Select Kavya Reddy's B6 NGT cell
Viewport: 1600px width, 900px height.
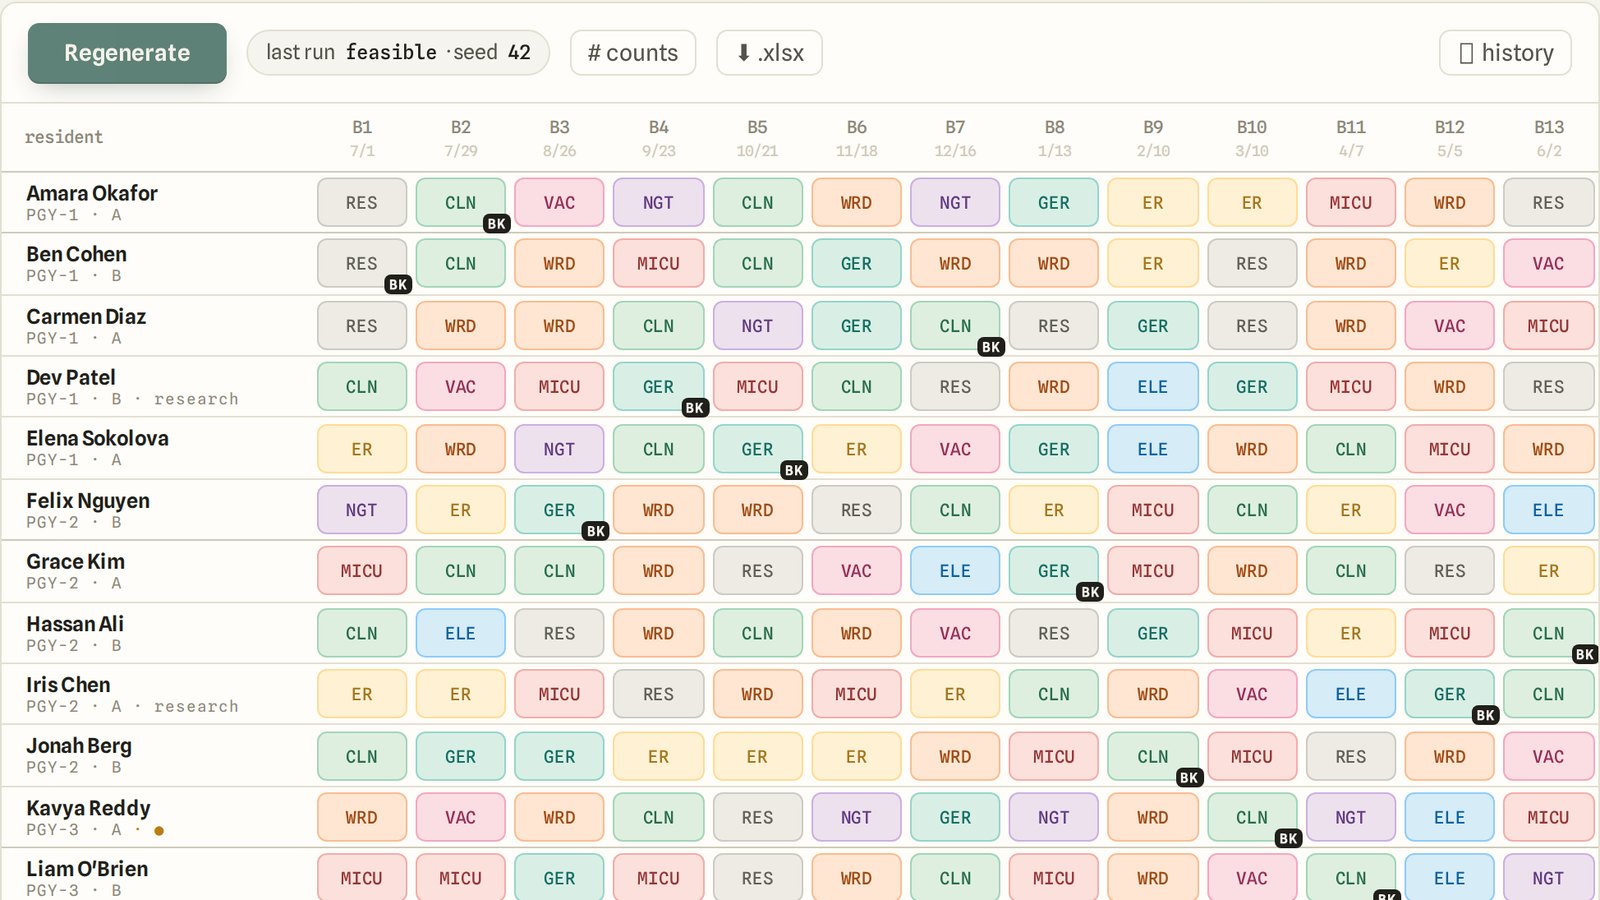click(856, 817)
